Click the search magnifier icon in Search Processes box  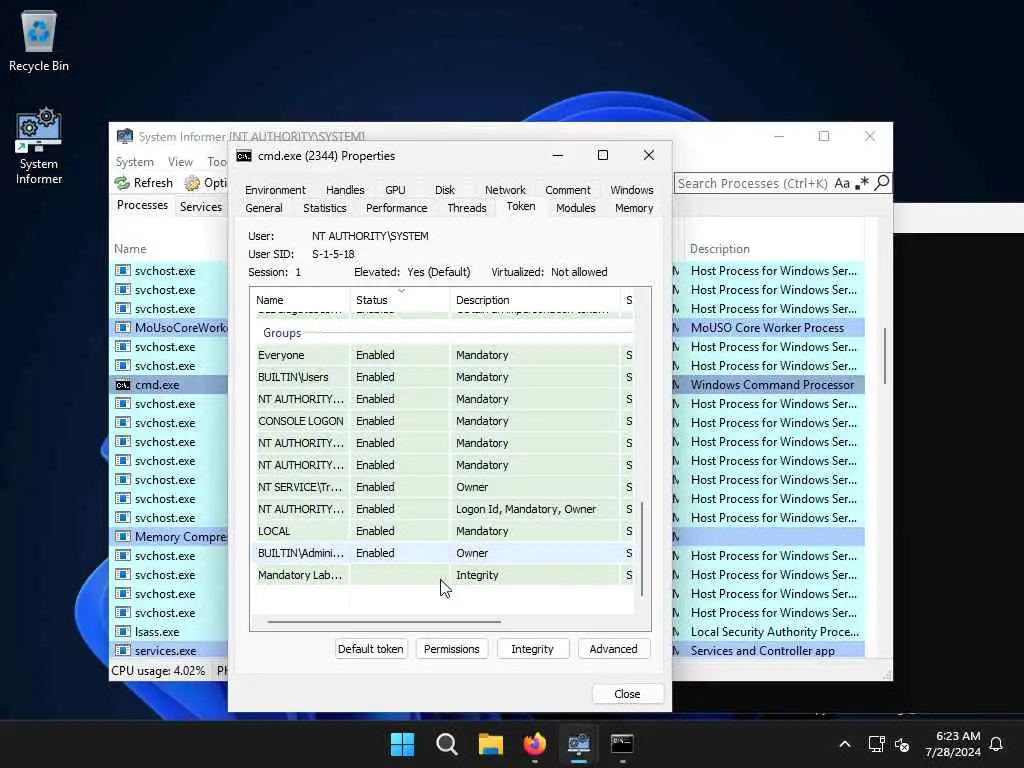(882, 183)
